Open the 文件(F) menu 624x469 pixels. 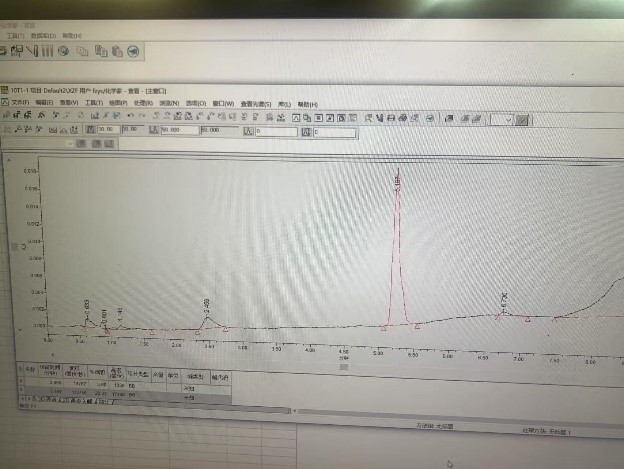[x=20, y=102]
